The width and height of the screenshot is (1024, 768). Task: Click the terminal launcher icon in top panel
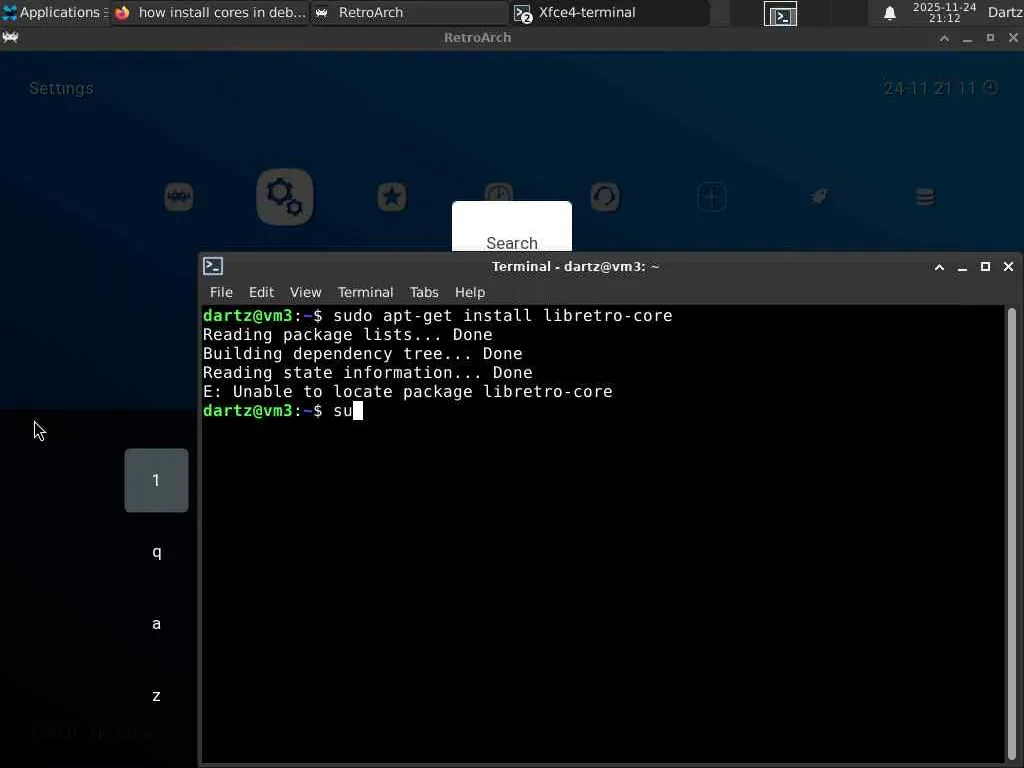coord(780,14)
